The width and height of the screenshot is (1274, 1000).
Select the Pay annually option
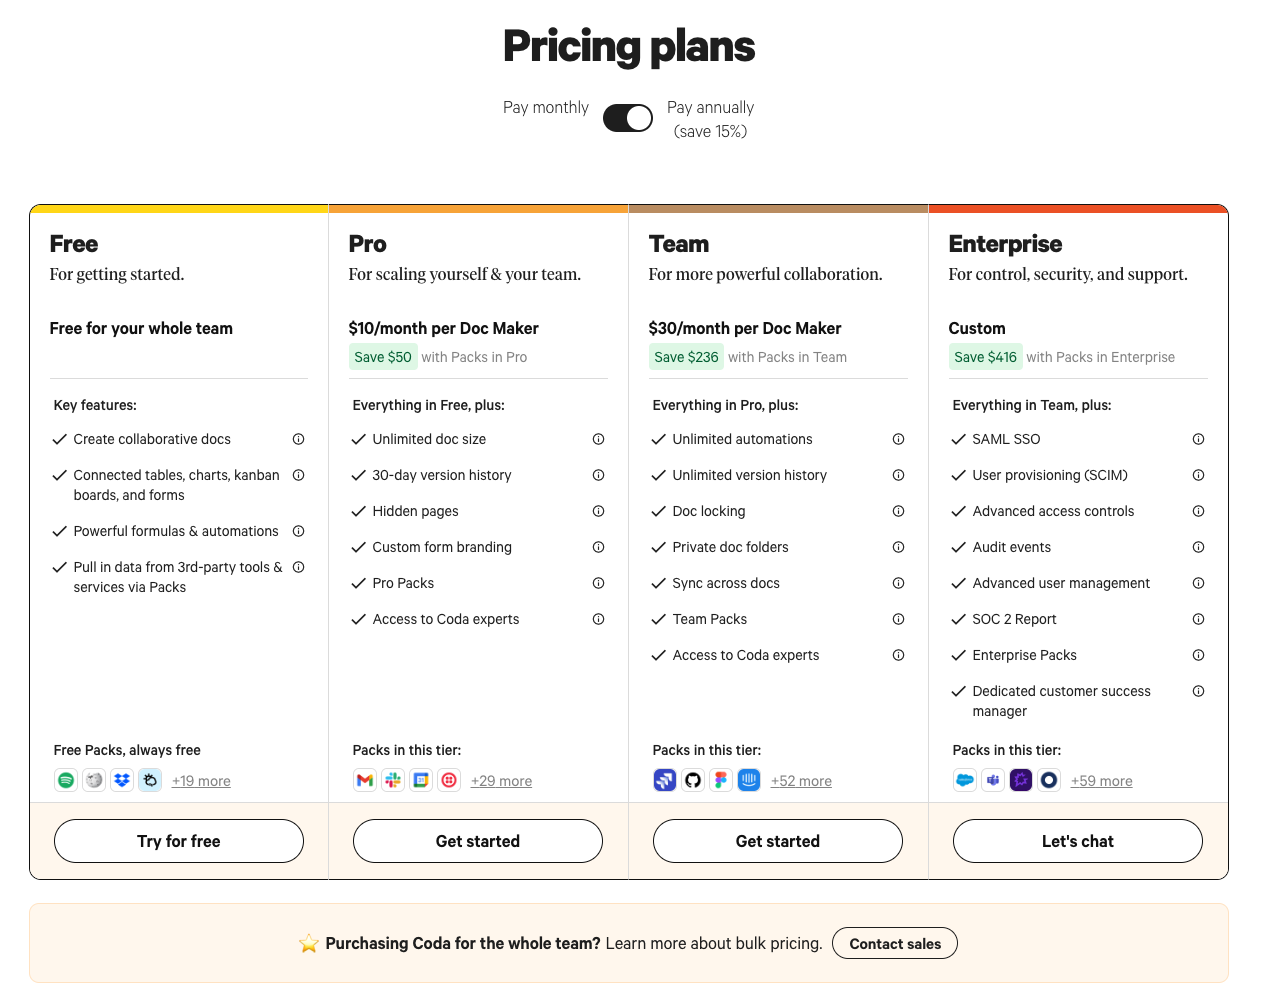coord(710,108)
